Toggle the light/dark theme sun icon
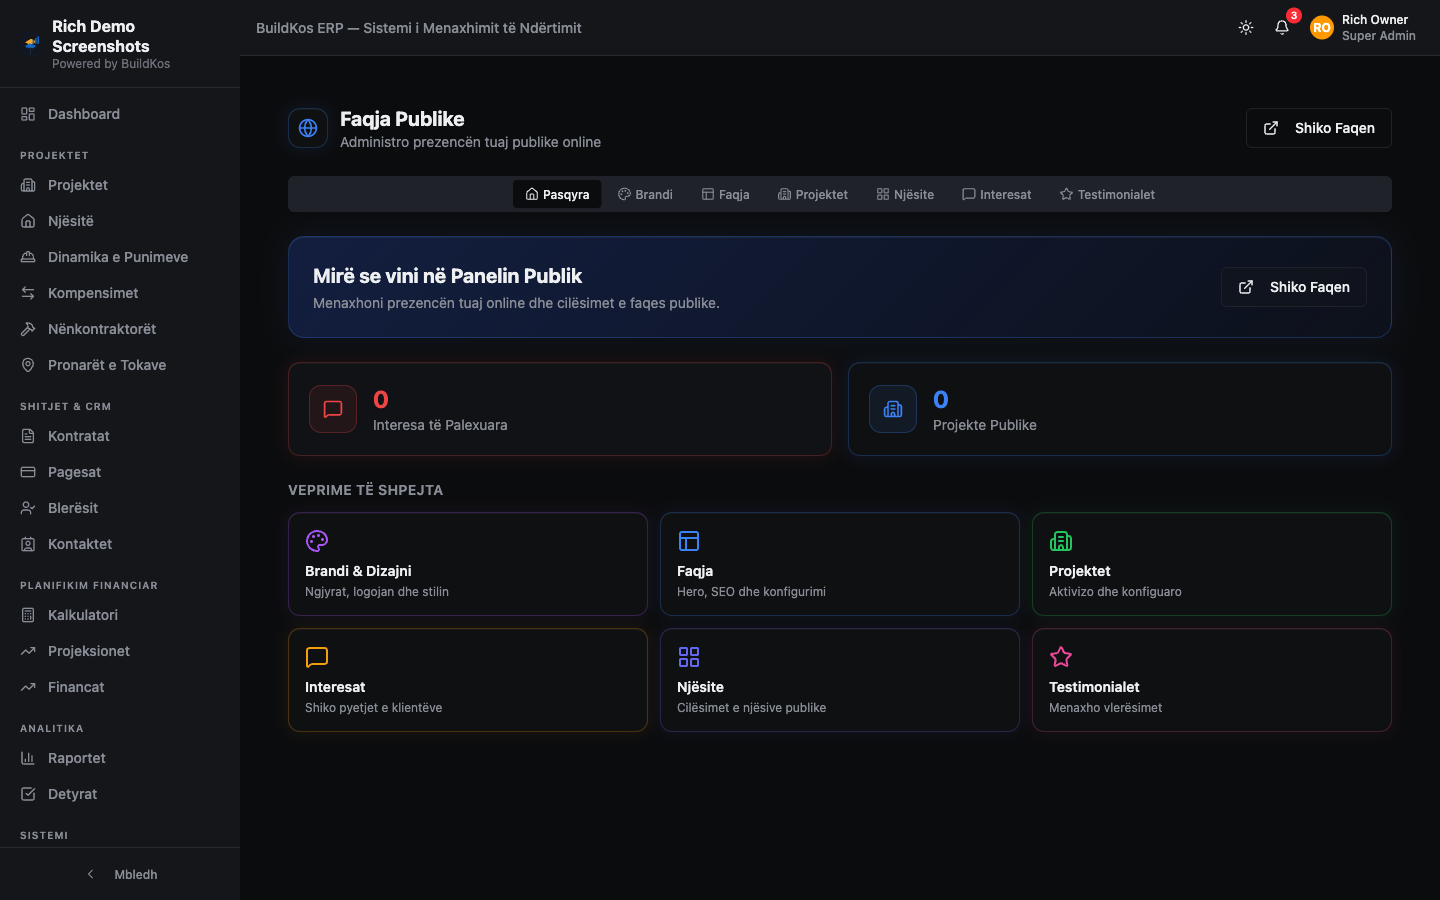The height and width of the screenshot is (900, 1440). pos(1246,28)
